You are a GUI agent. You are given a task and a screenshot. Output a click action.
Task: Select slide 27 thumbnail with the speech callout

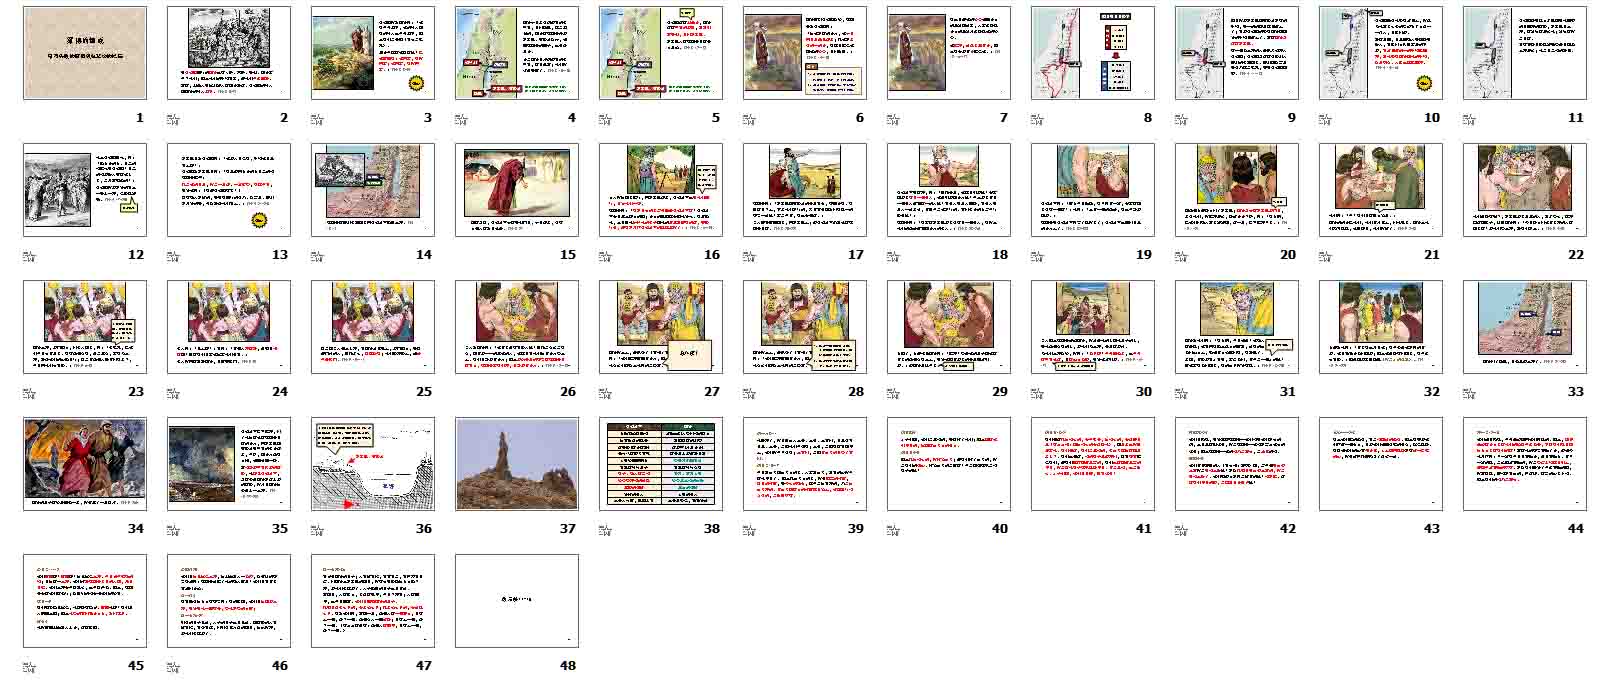661,327
